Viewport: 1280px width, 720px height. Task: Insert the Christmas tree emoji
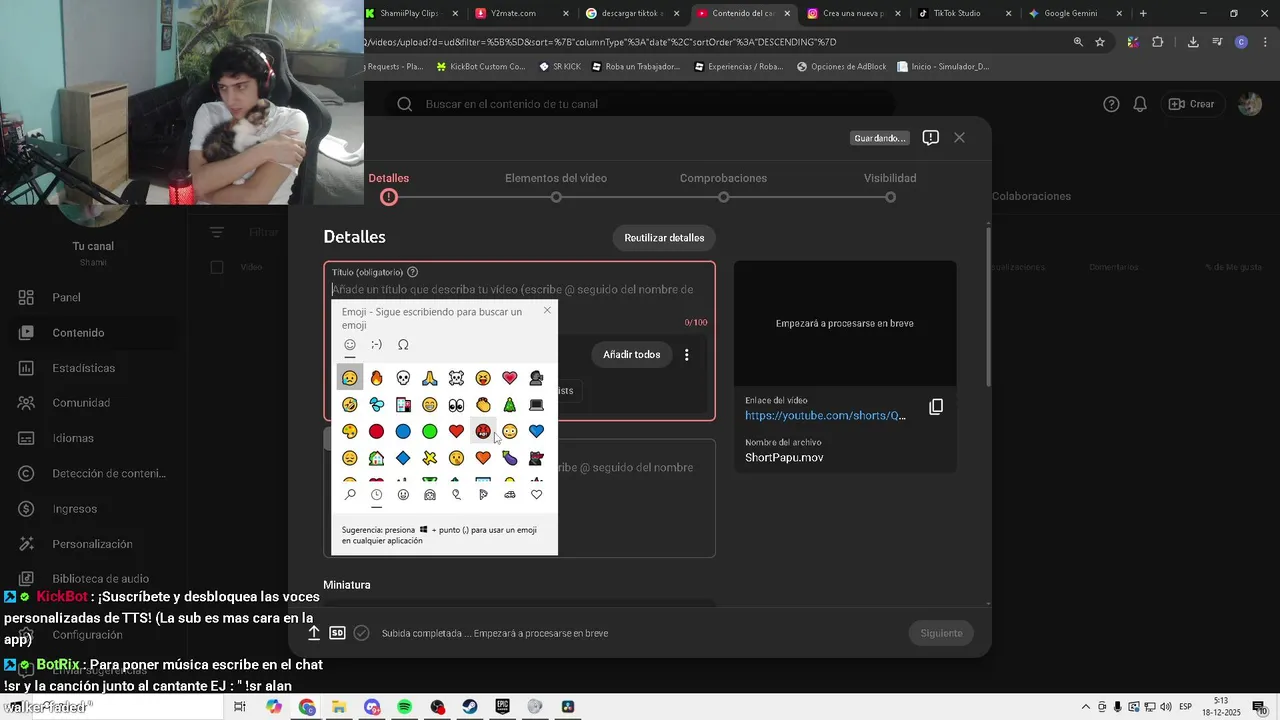[510, 405]
